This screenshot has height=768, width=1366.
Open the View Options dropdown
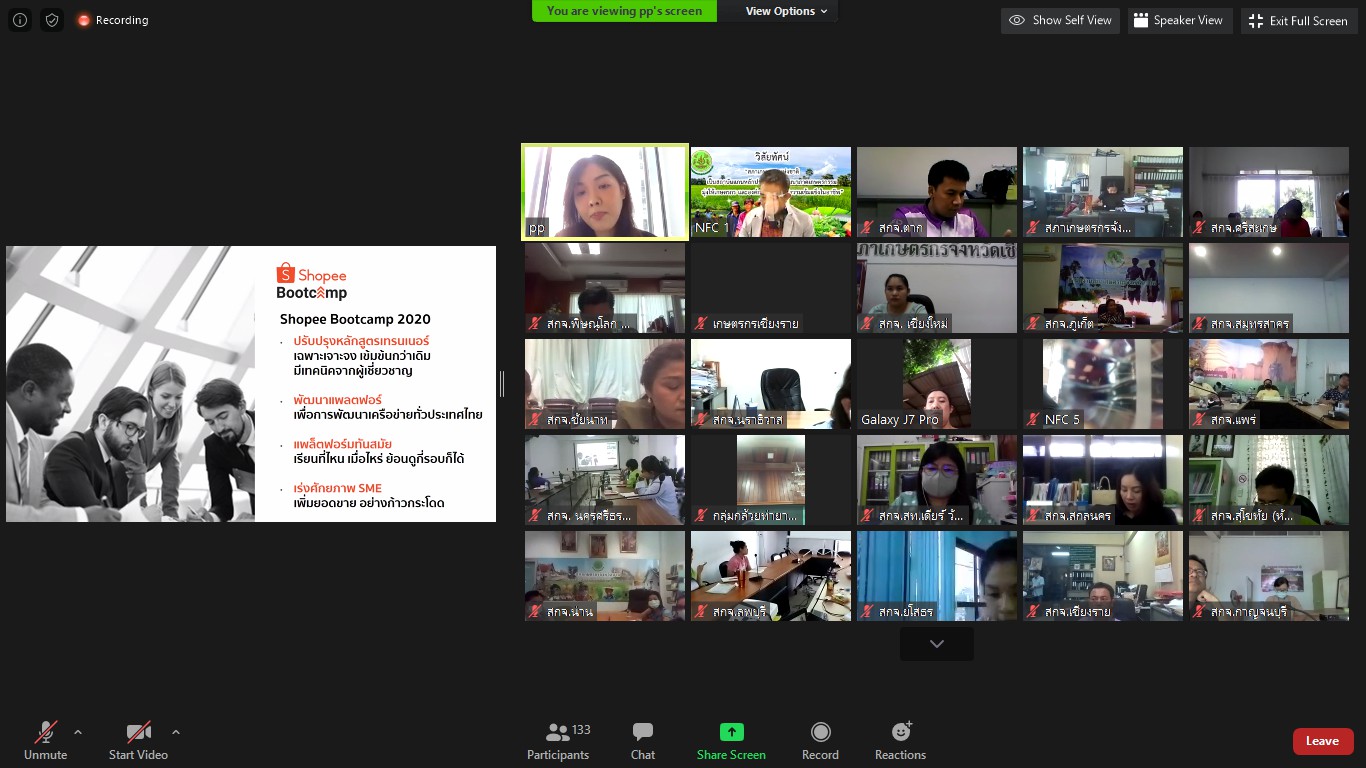tap(787, 11)
